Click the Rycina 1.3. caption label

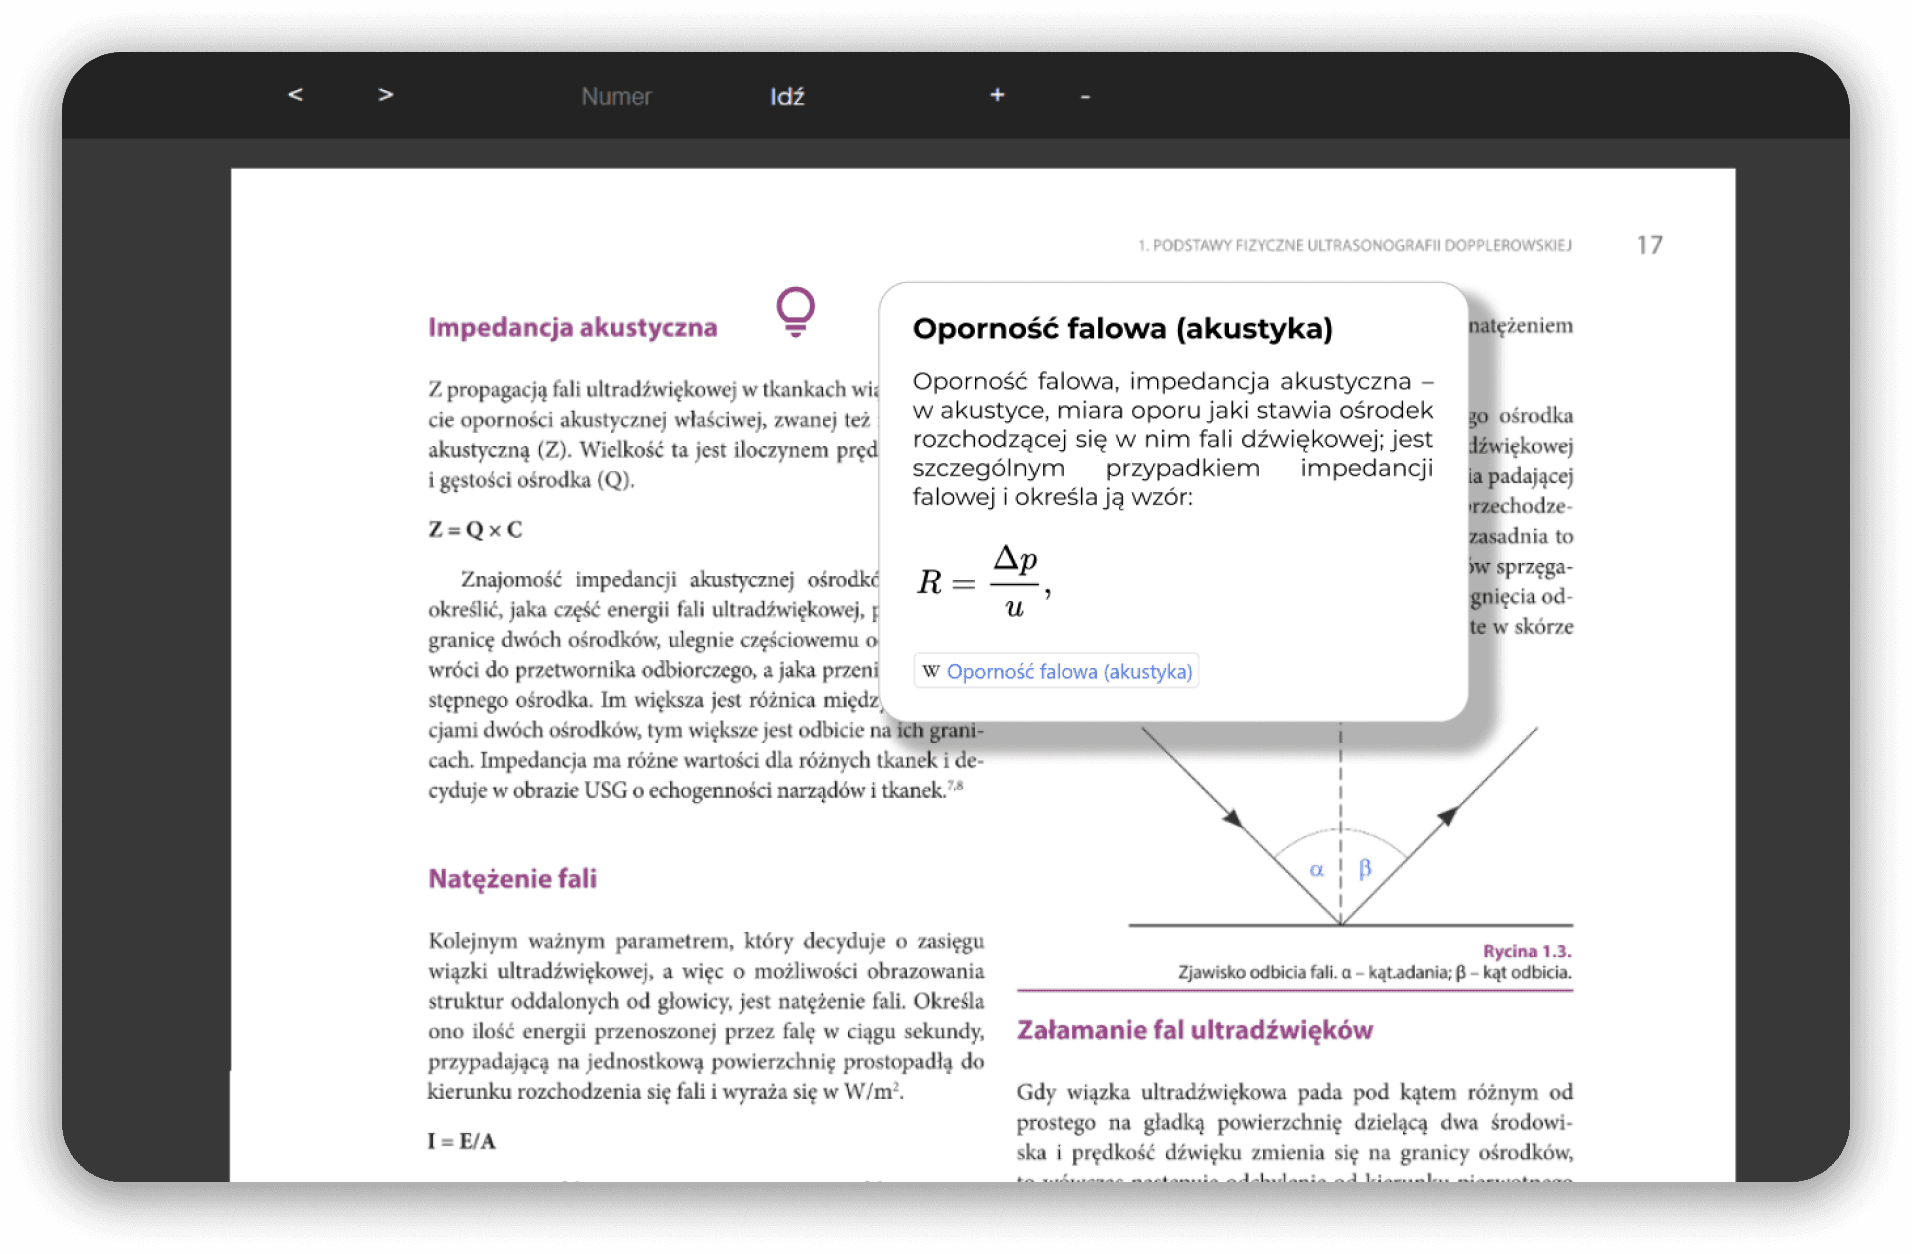(1527, 951)
